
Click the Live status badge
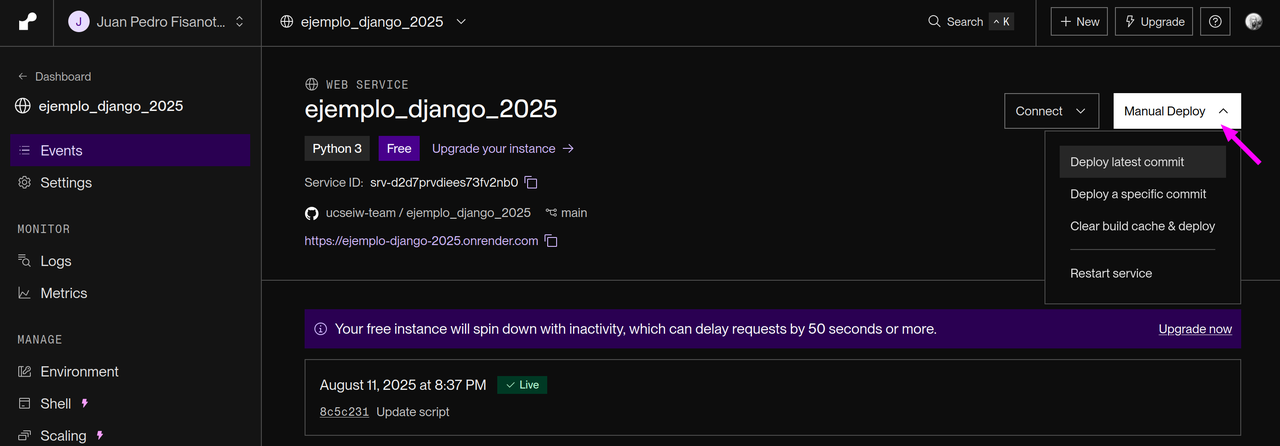522,384
